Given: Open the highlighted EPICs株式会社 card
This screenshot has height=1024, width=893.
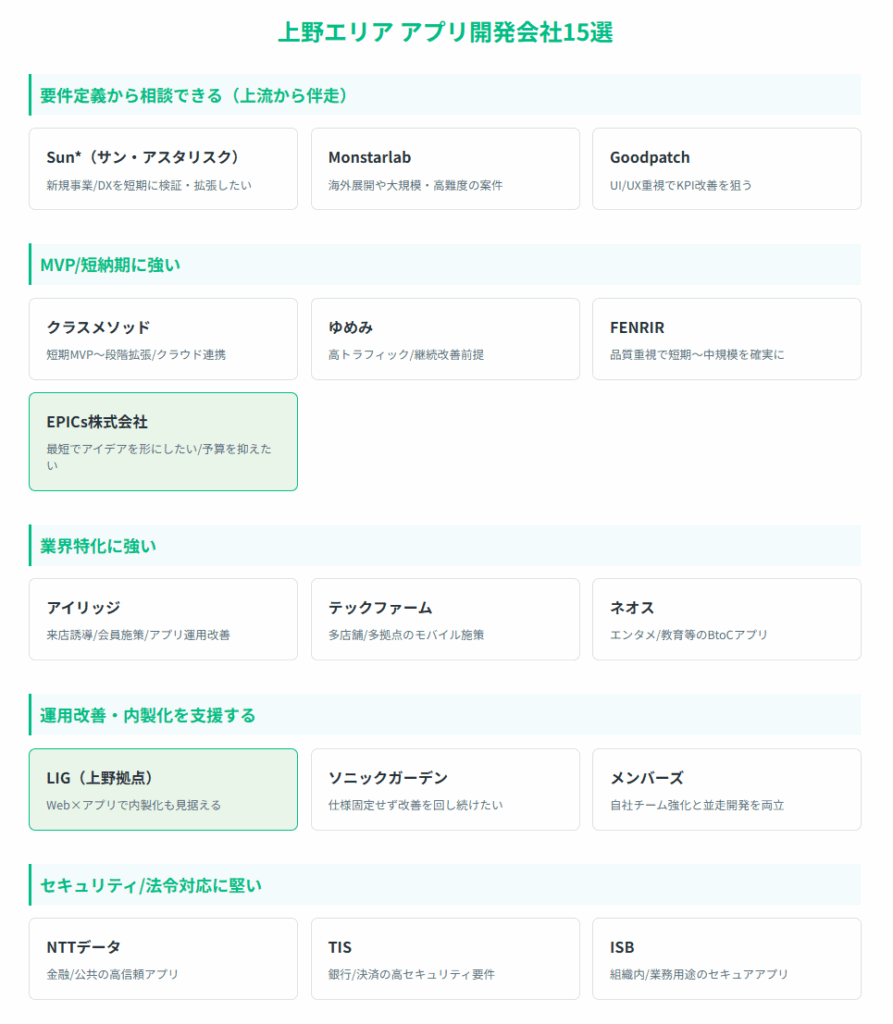Looking at the screenshot, I should coord(163,441).
